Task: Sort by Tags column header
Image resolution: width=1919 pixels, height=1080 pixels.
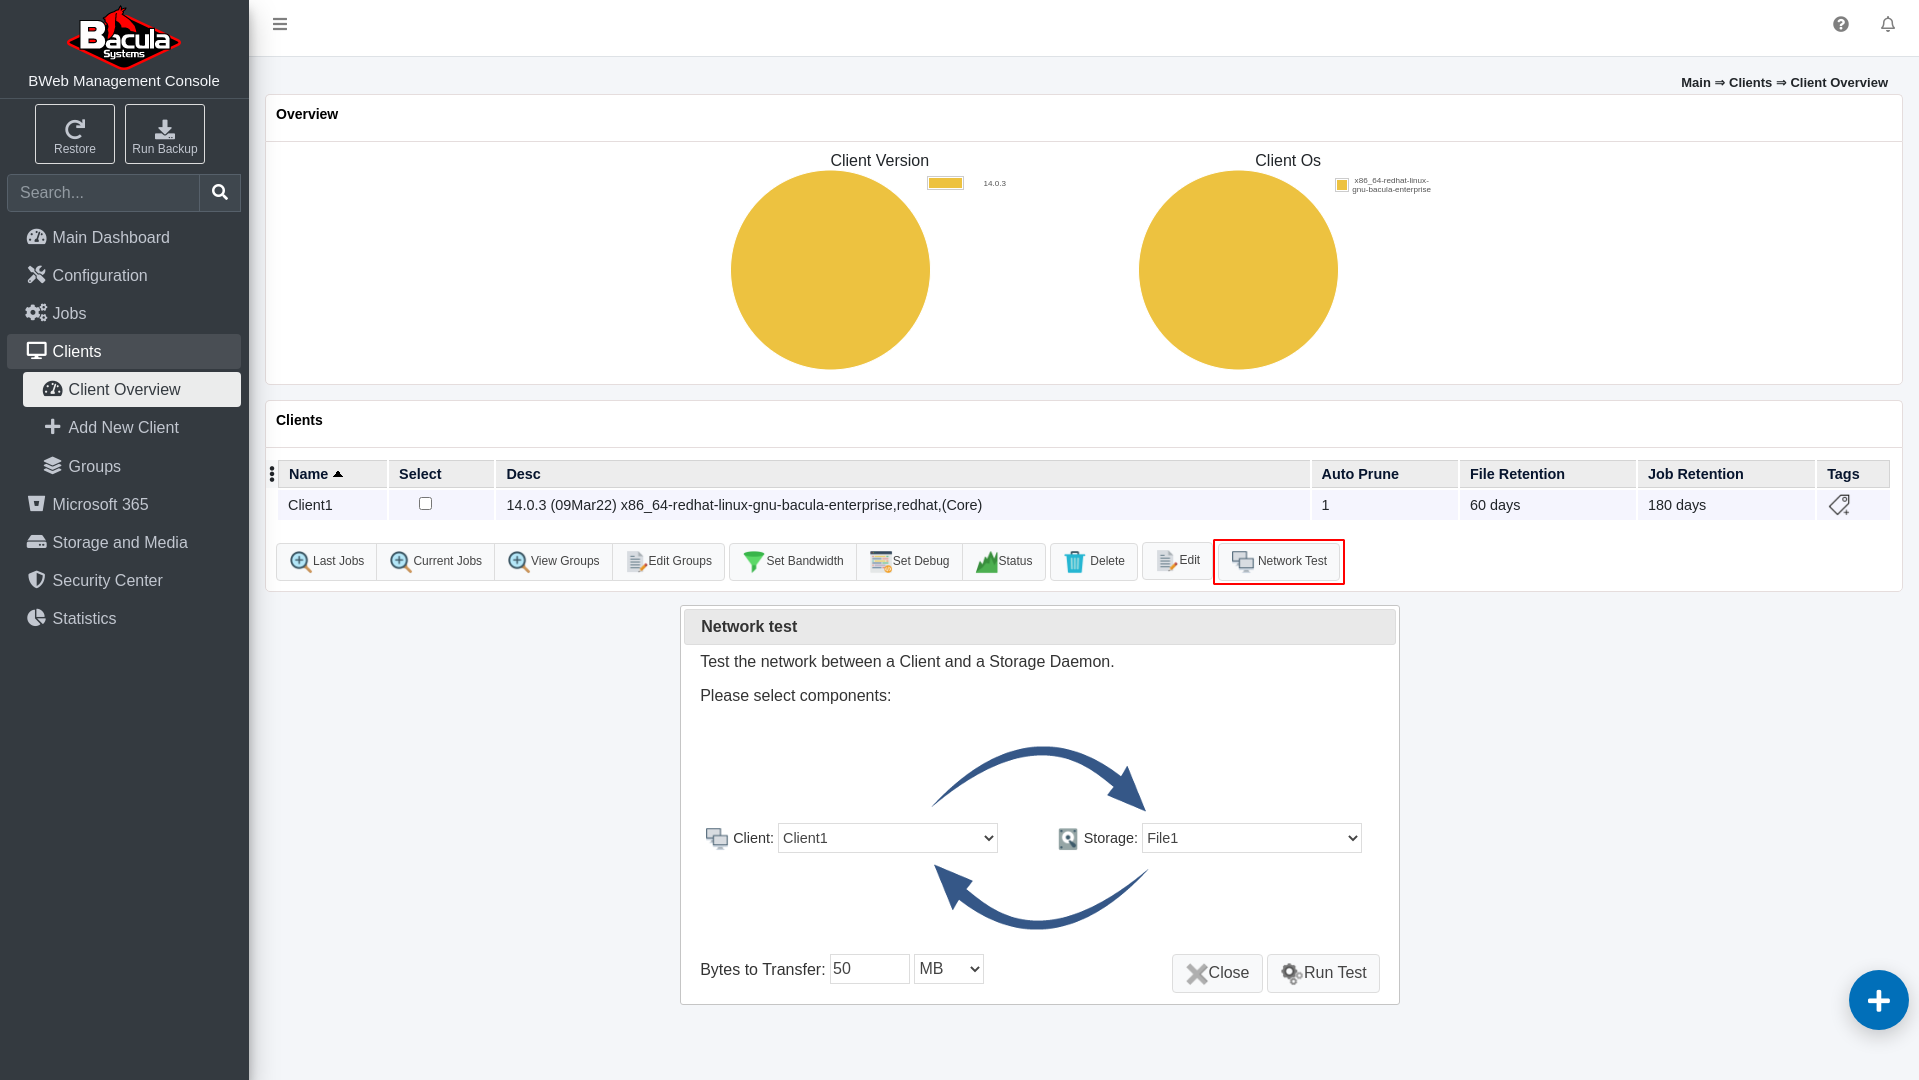Action: pos(1853,474)
